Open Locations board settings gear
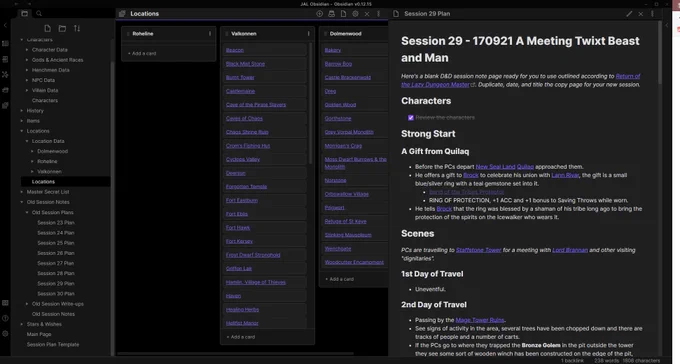This screenshot has width=680, height=364. click(x=355, y=14)
